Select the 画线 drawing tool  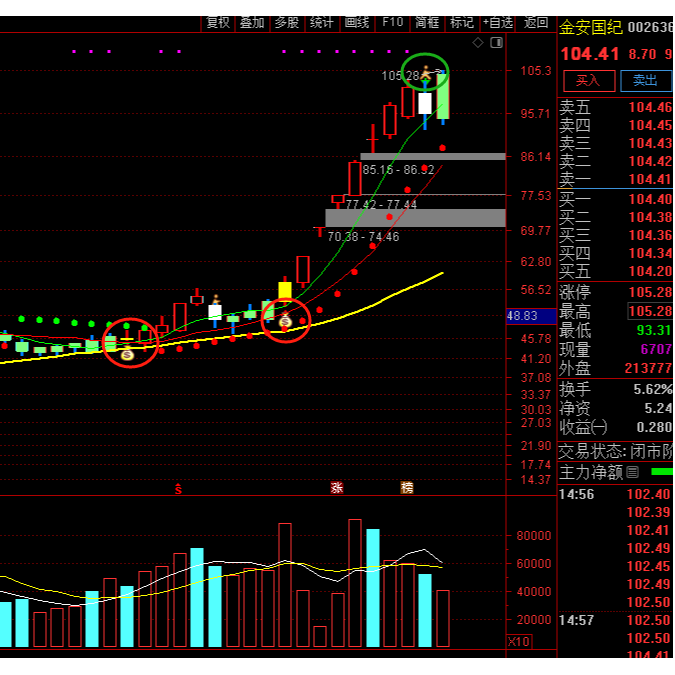[356, 22]
